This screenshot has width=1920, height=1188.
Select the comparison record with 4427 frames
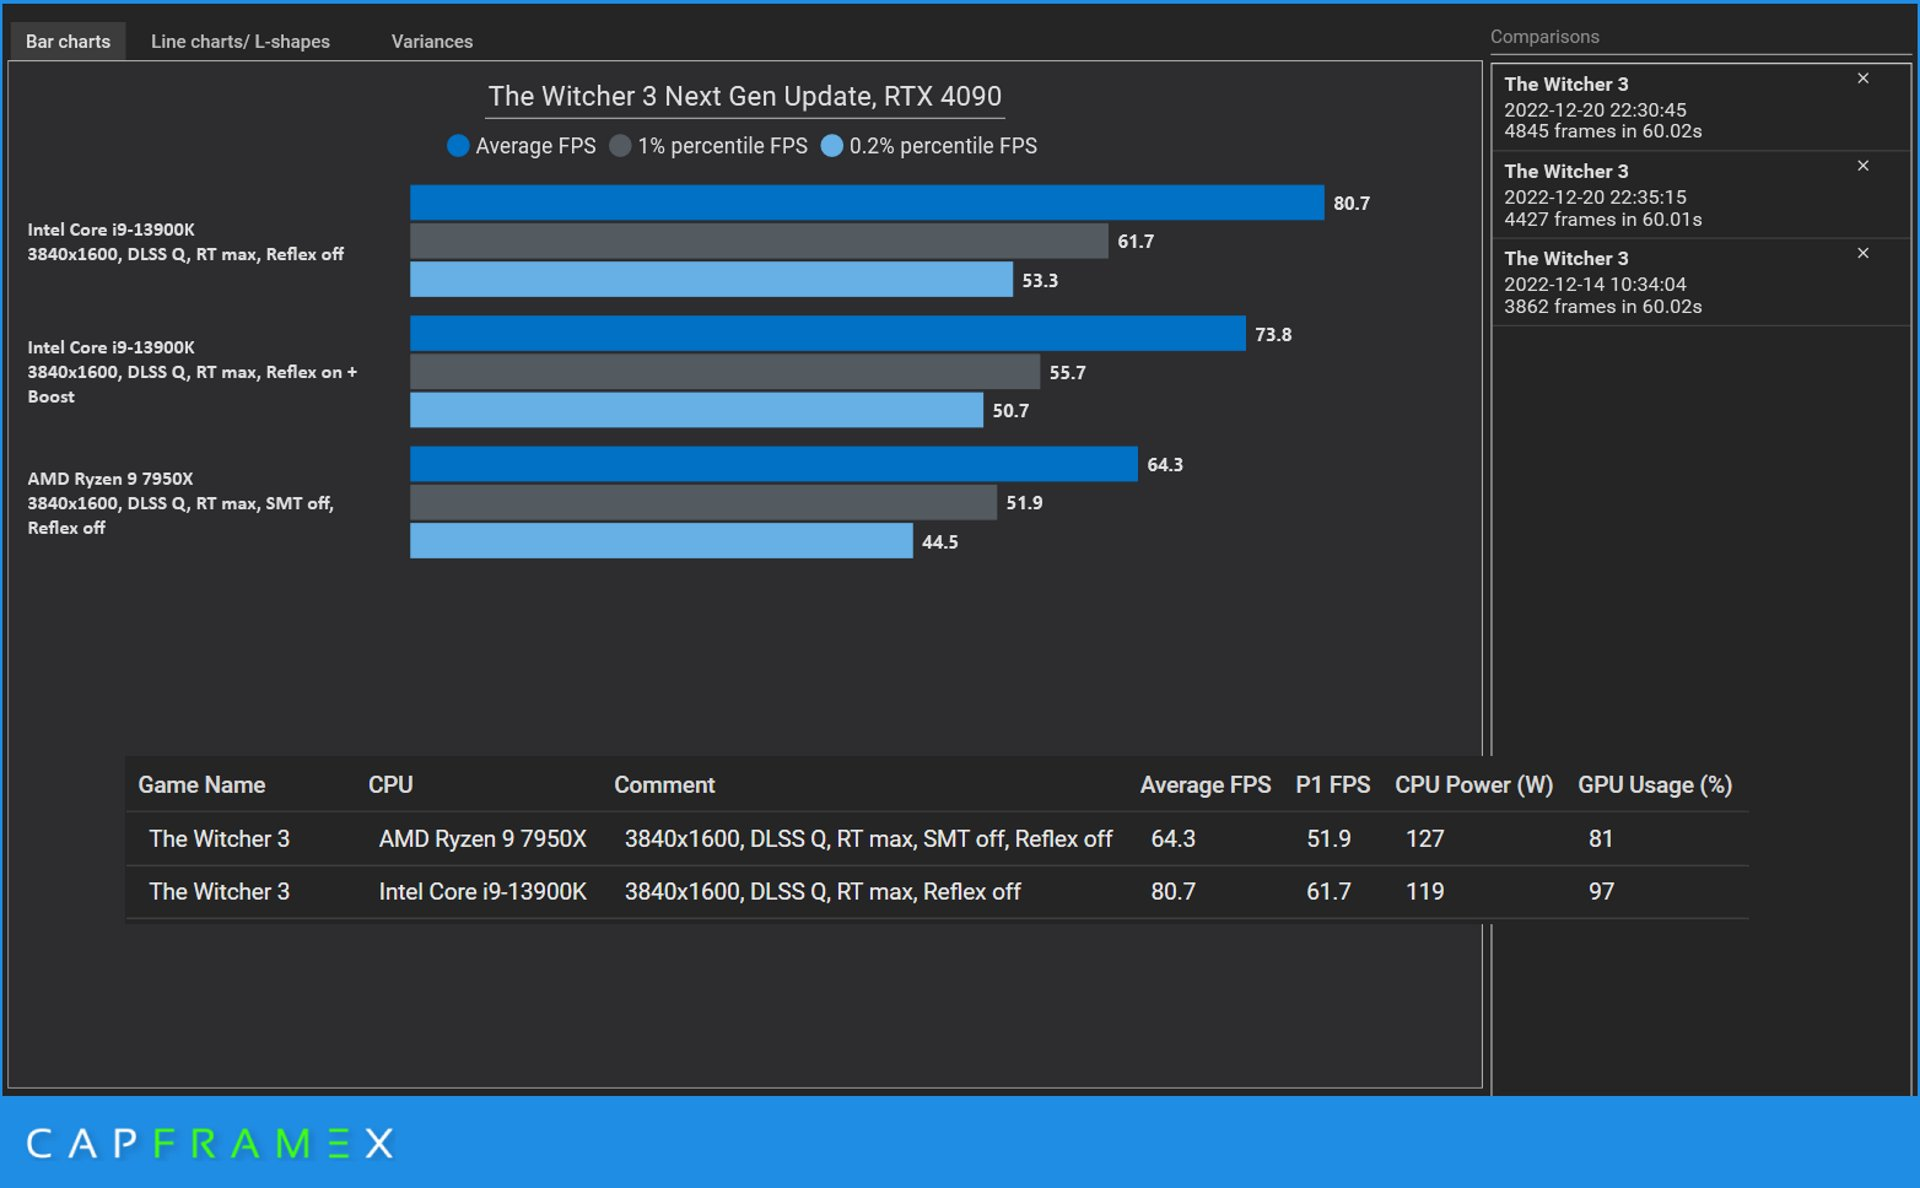point(1700,195)
